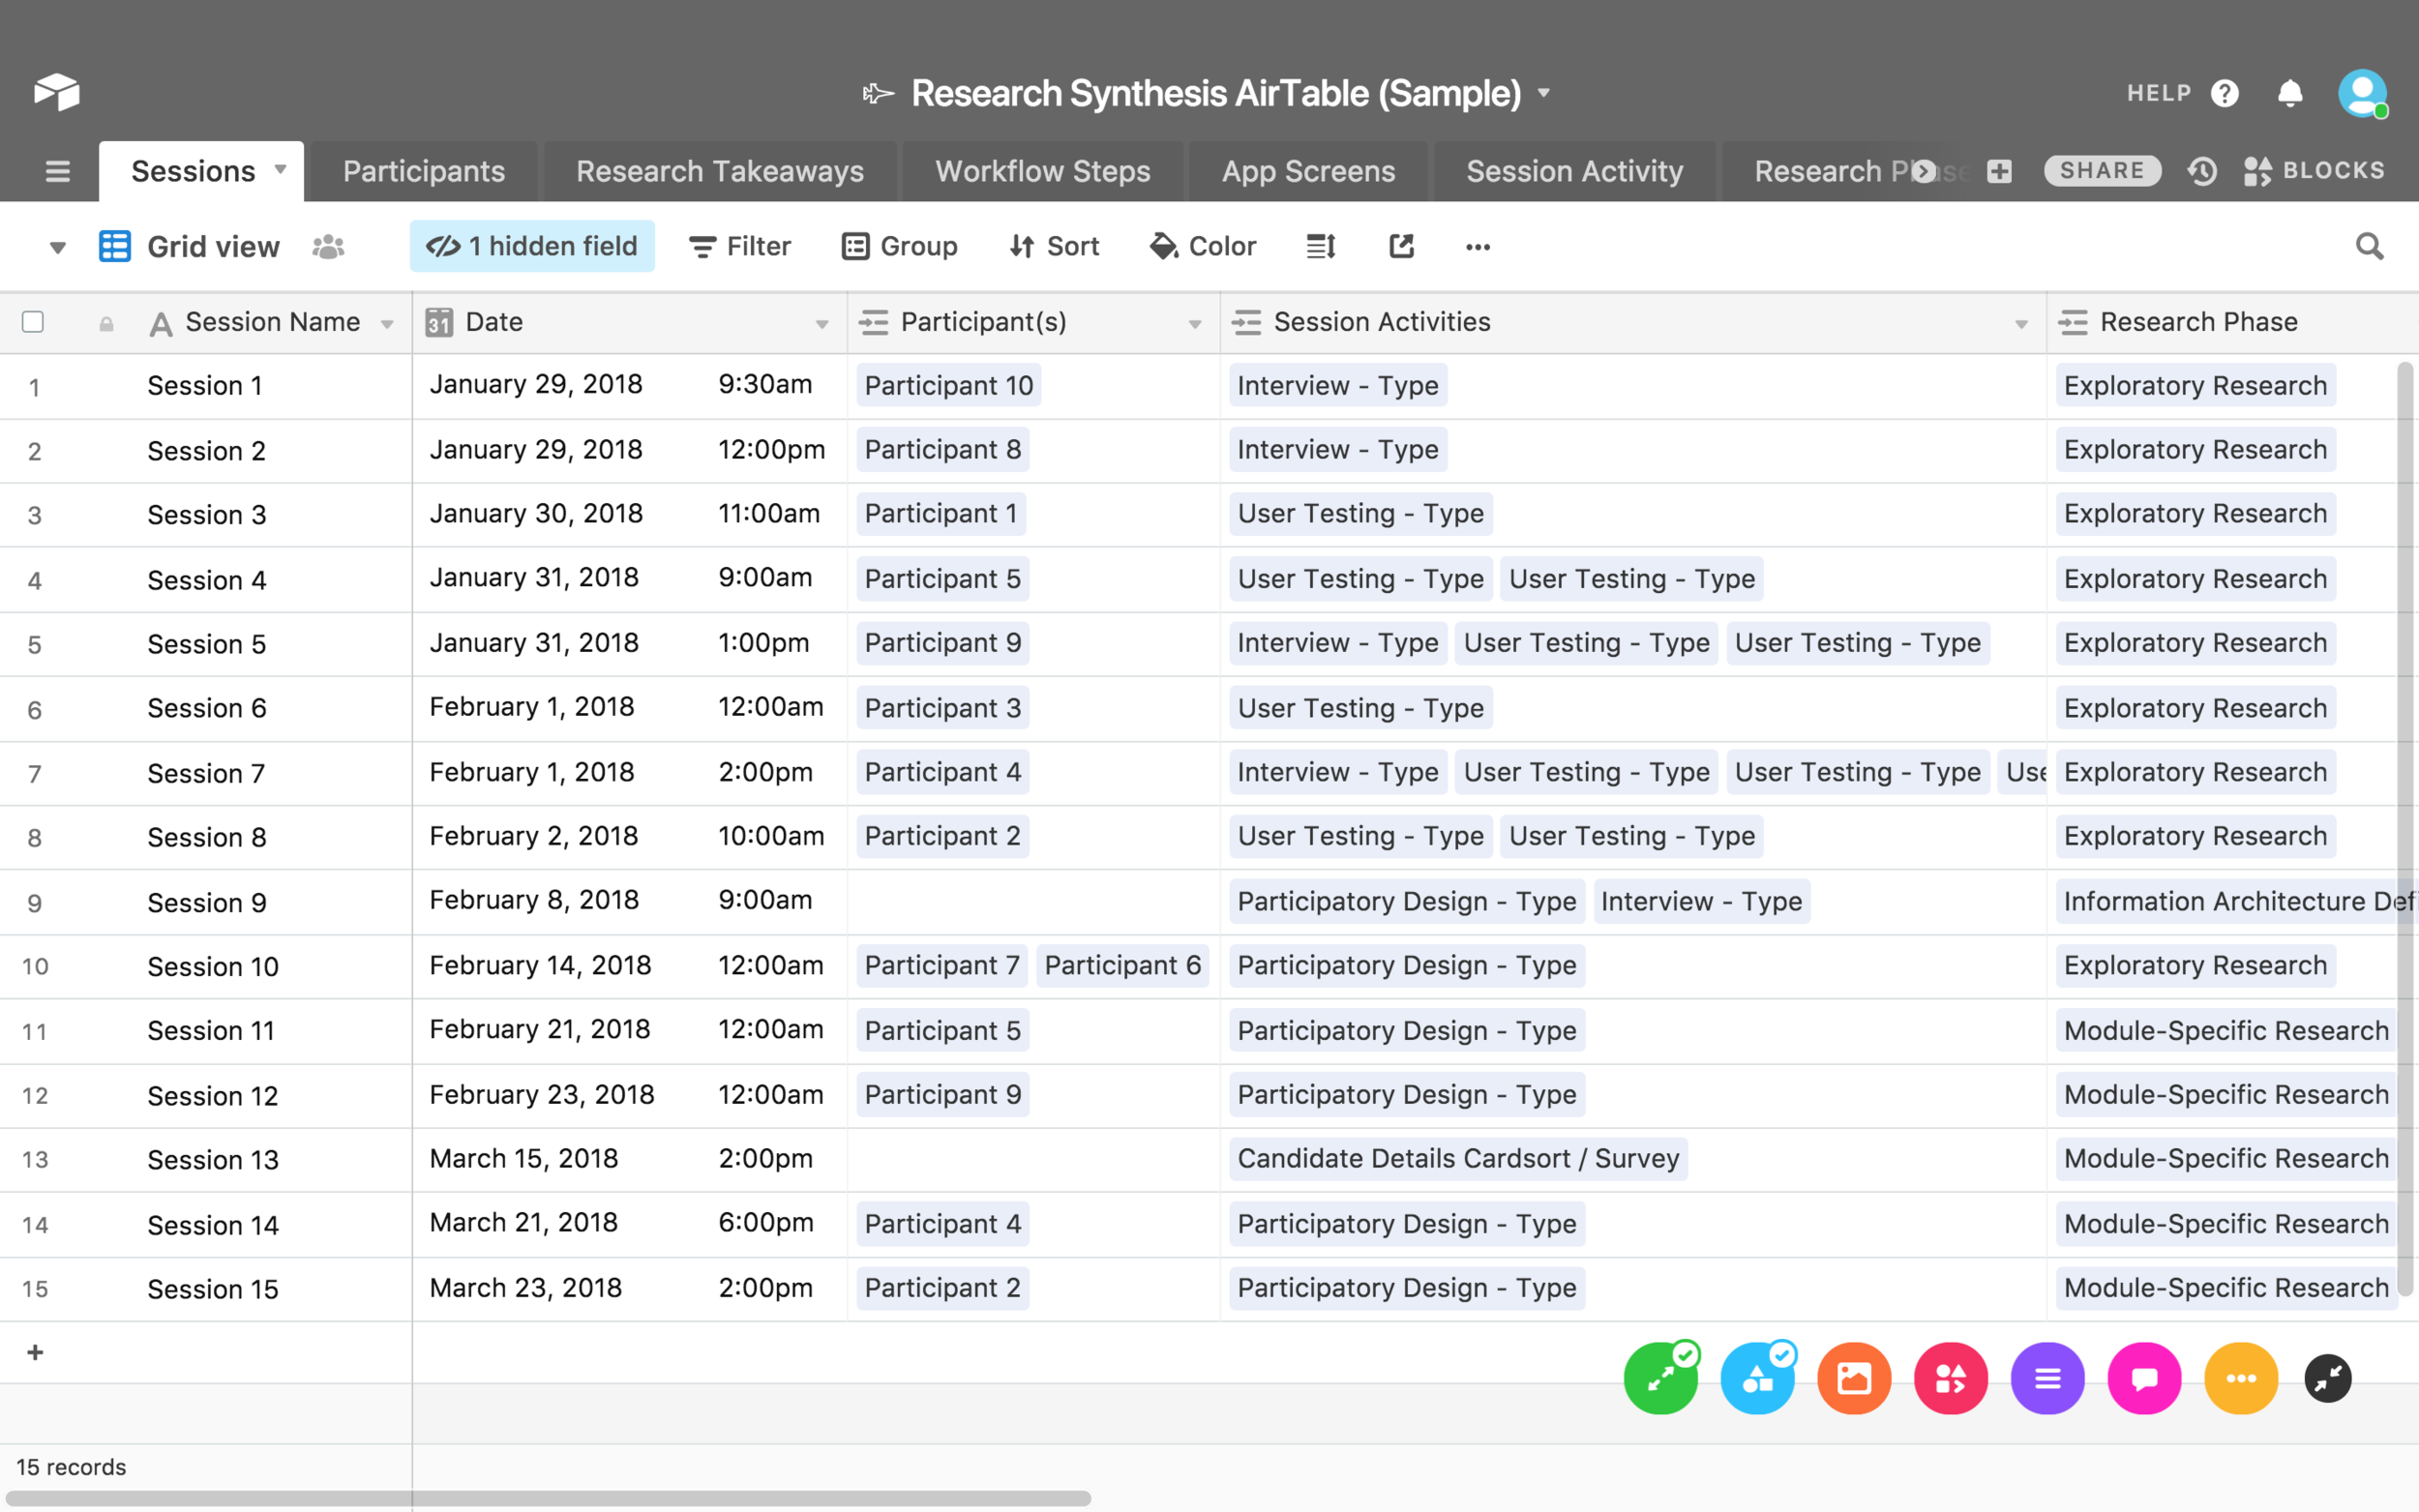Open the Sort options
The width and height of the screenshot is (2419, 1512).
pos(1054,246)
